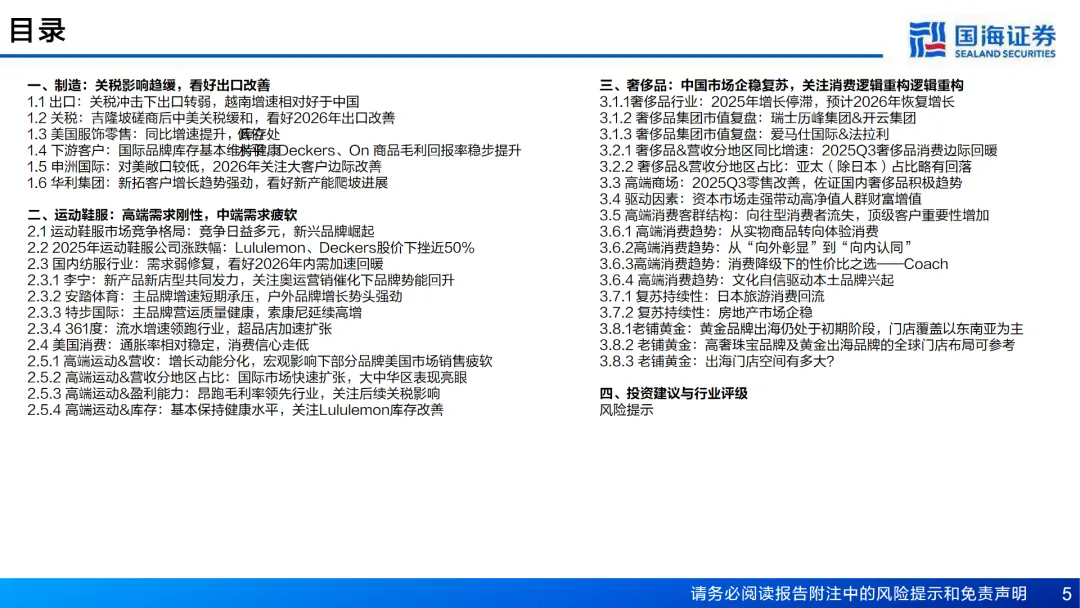Click the Sealand Securities logo

[x=982, y=40]
